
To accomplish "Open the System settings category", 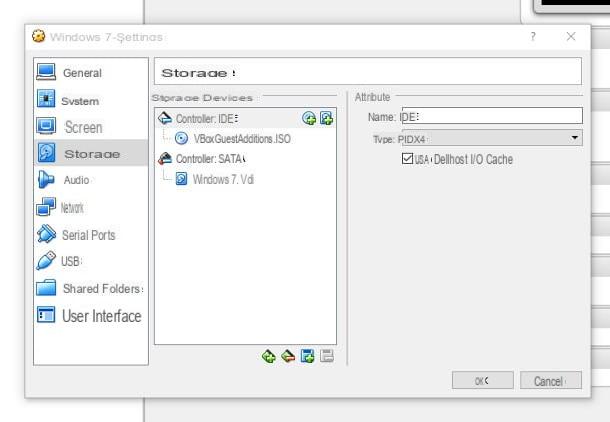I will 91,101.
